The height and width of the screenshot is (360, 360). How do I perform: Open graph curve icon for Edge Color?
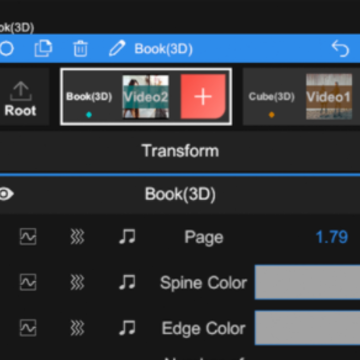[28, 328]
